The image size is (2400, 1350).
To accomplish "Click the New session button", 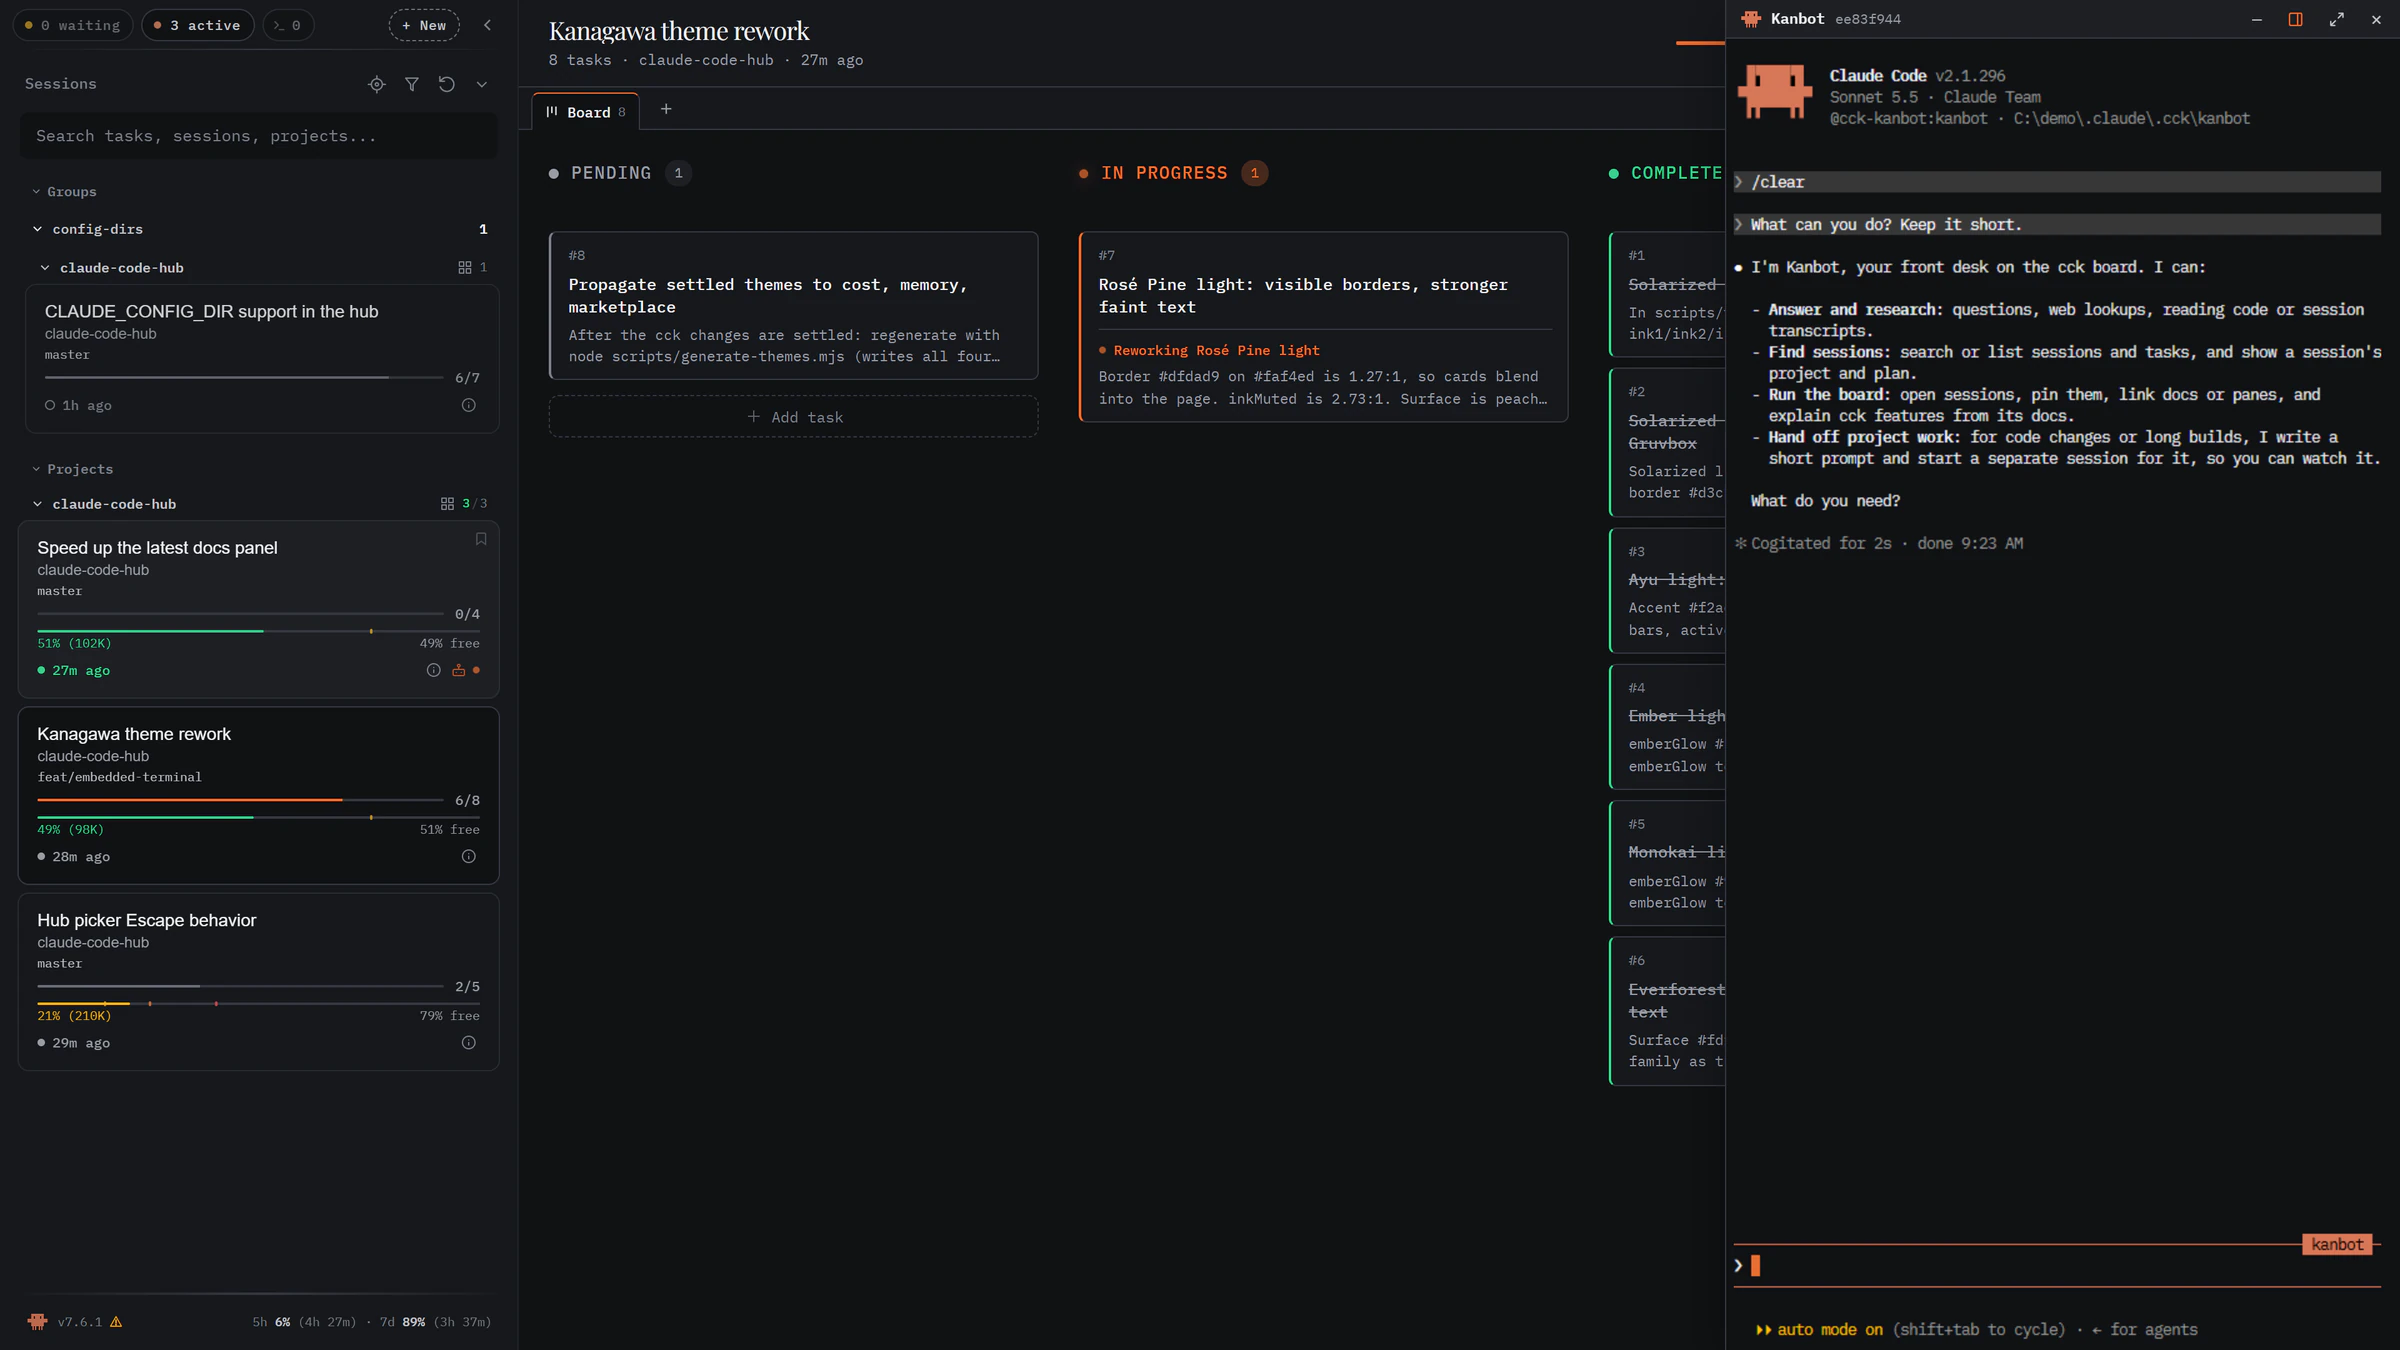I will point(424,25).
